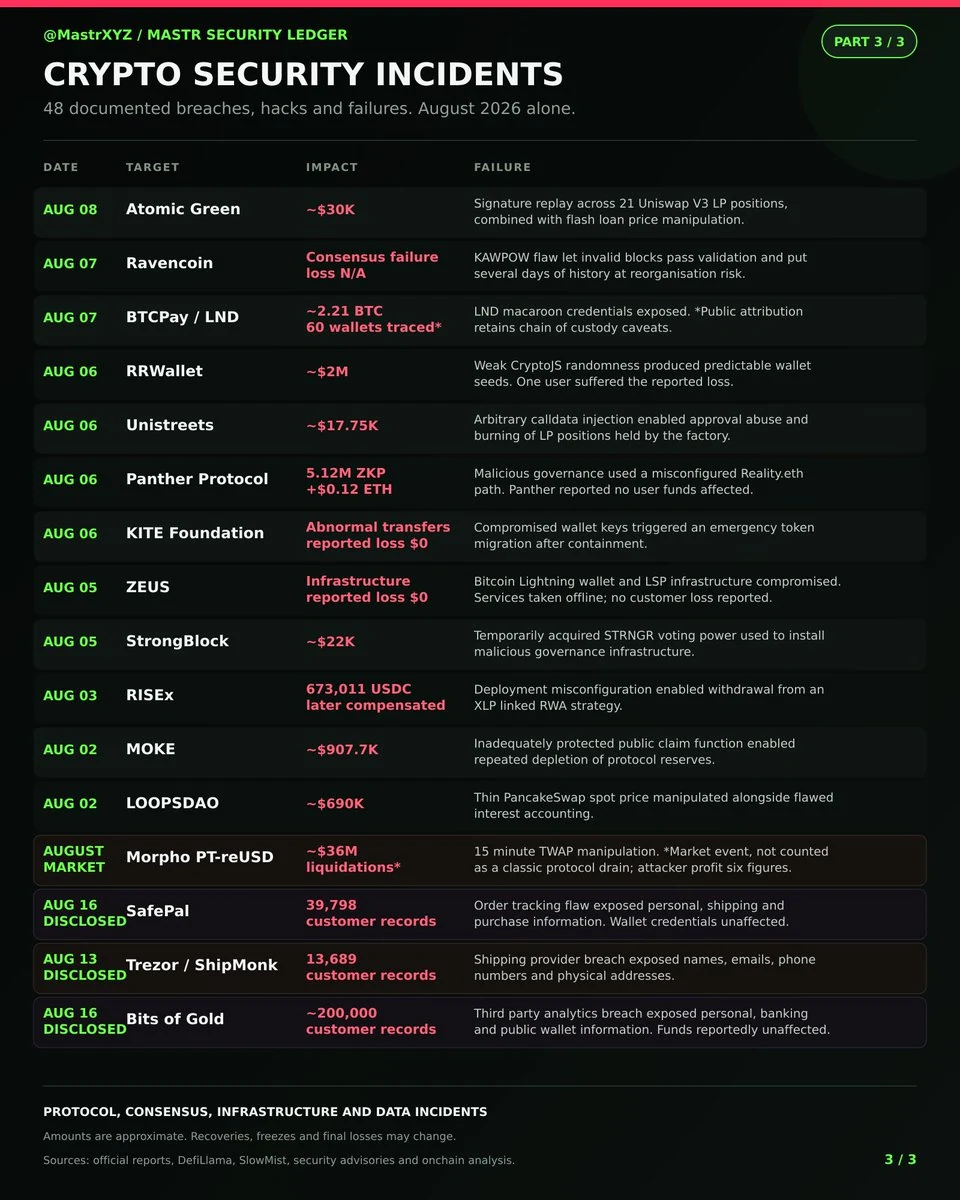The height and width of the screenshot is (1200, 960).
Task: Select the ZEUS infrastructure incident row
Action: [480, 589]
